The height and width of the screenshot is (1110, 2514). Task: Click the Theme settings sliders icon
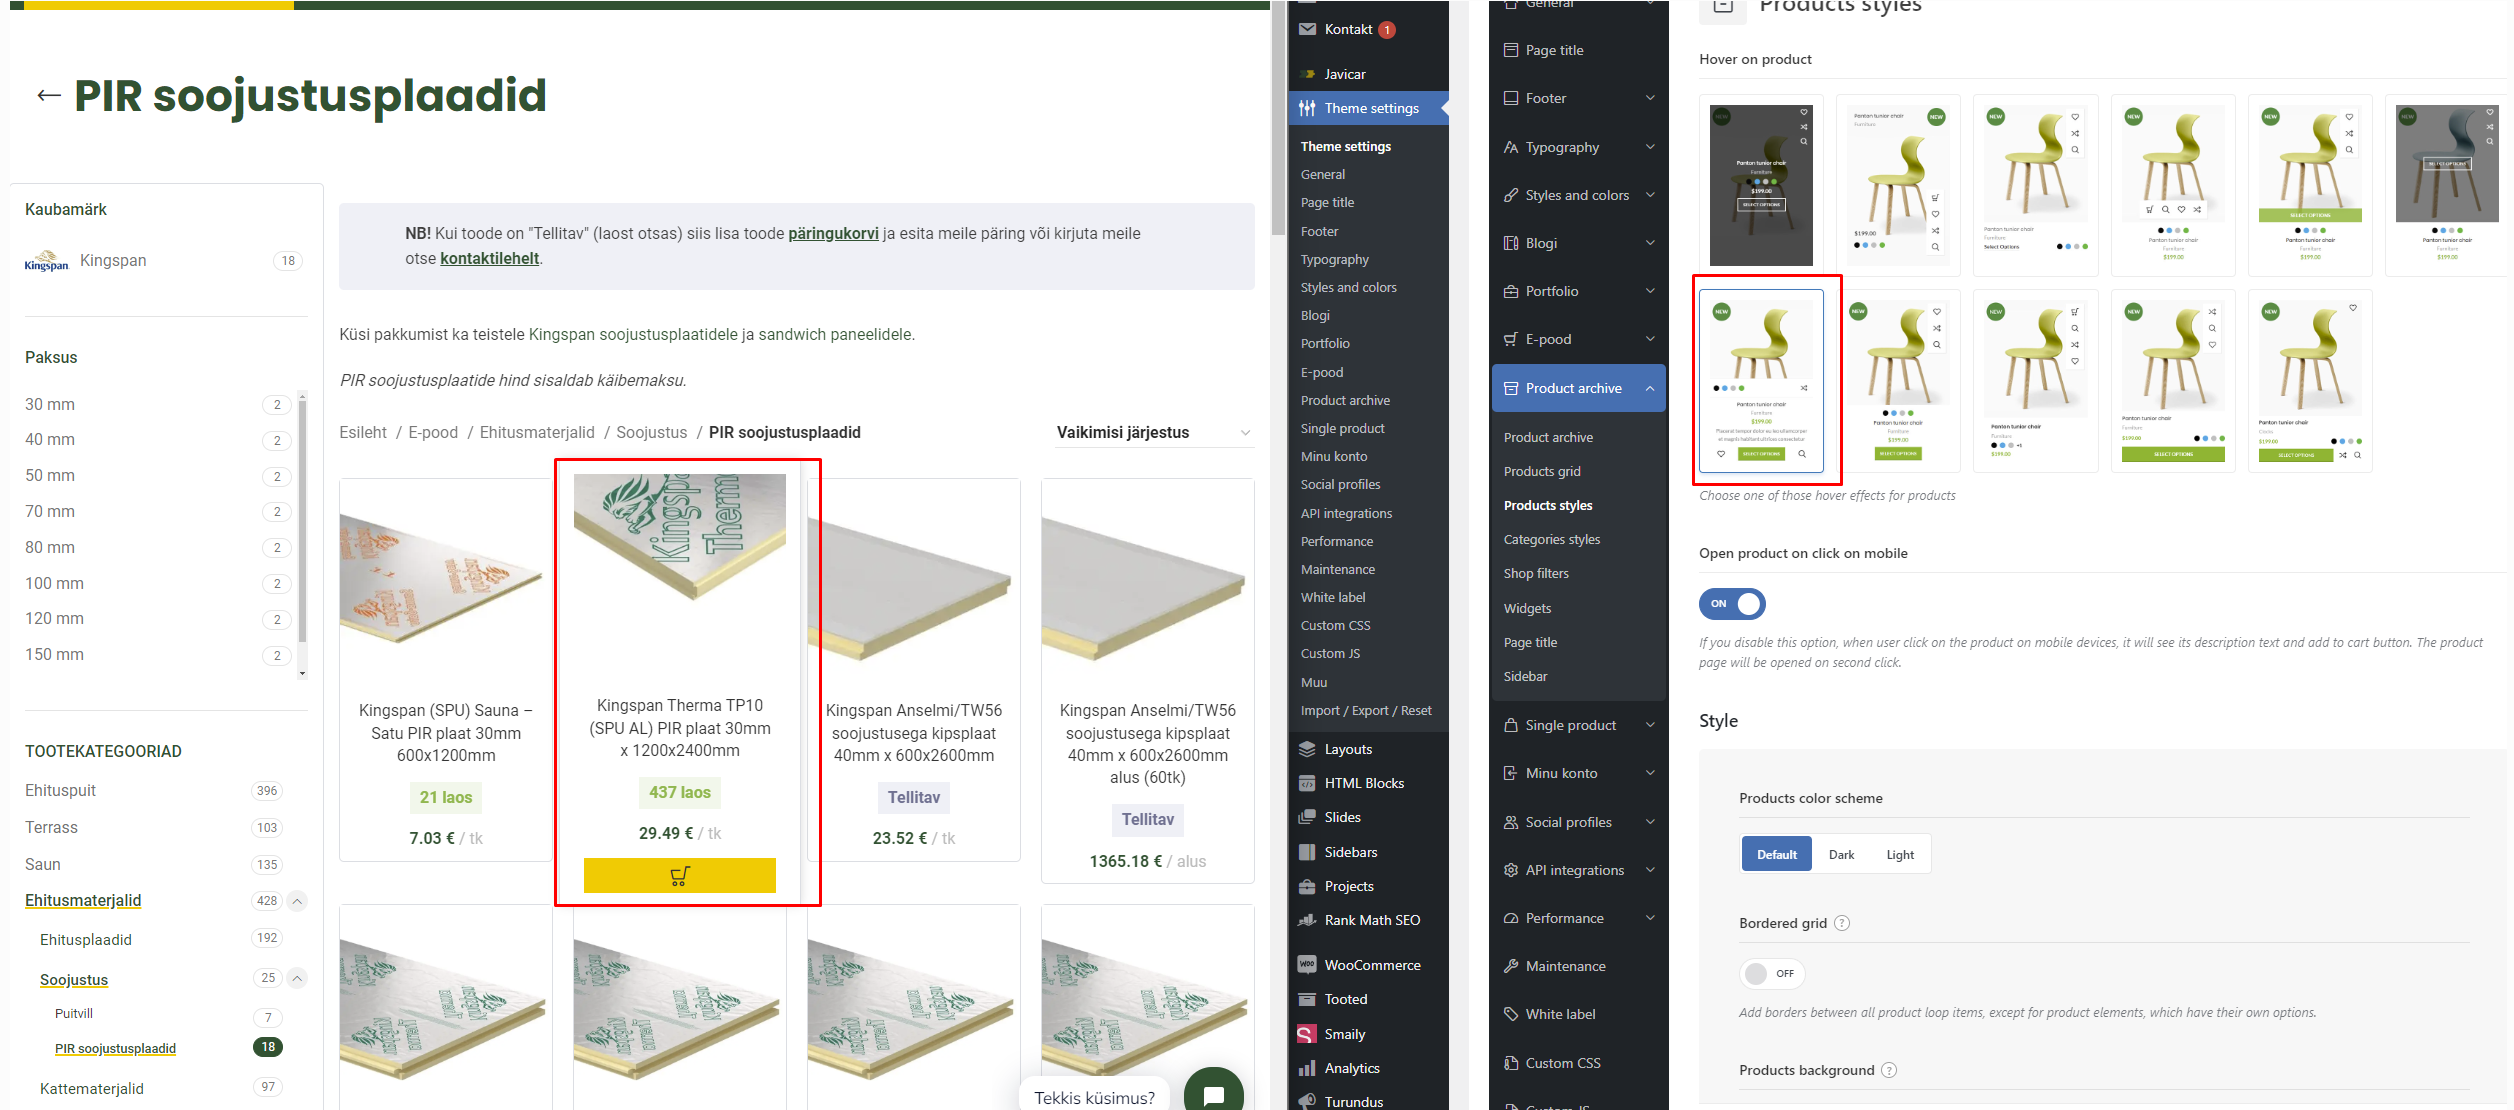1307,108
